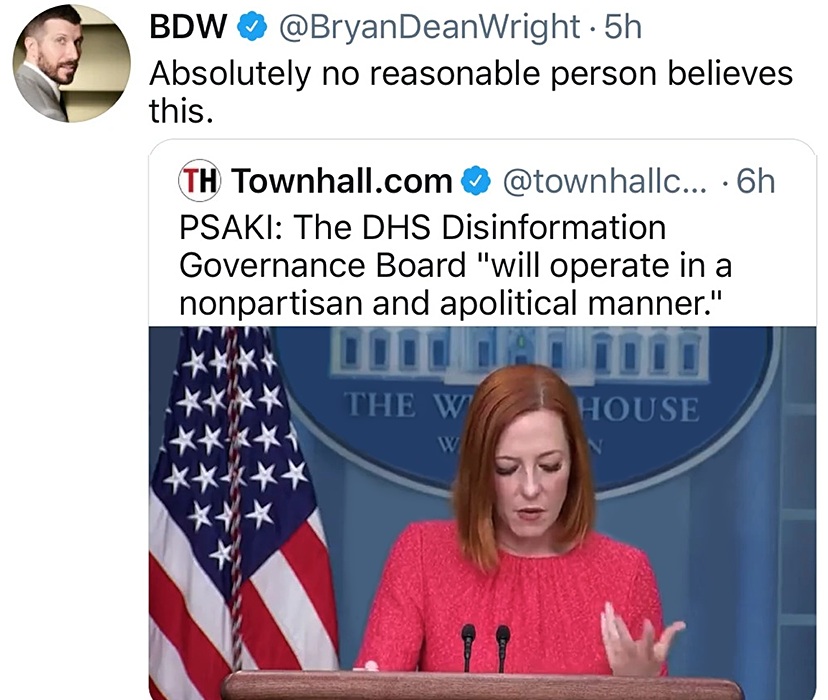Open the @BryanDeanWright handle link

pyautogui.click(x=429, y=27)
